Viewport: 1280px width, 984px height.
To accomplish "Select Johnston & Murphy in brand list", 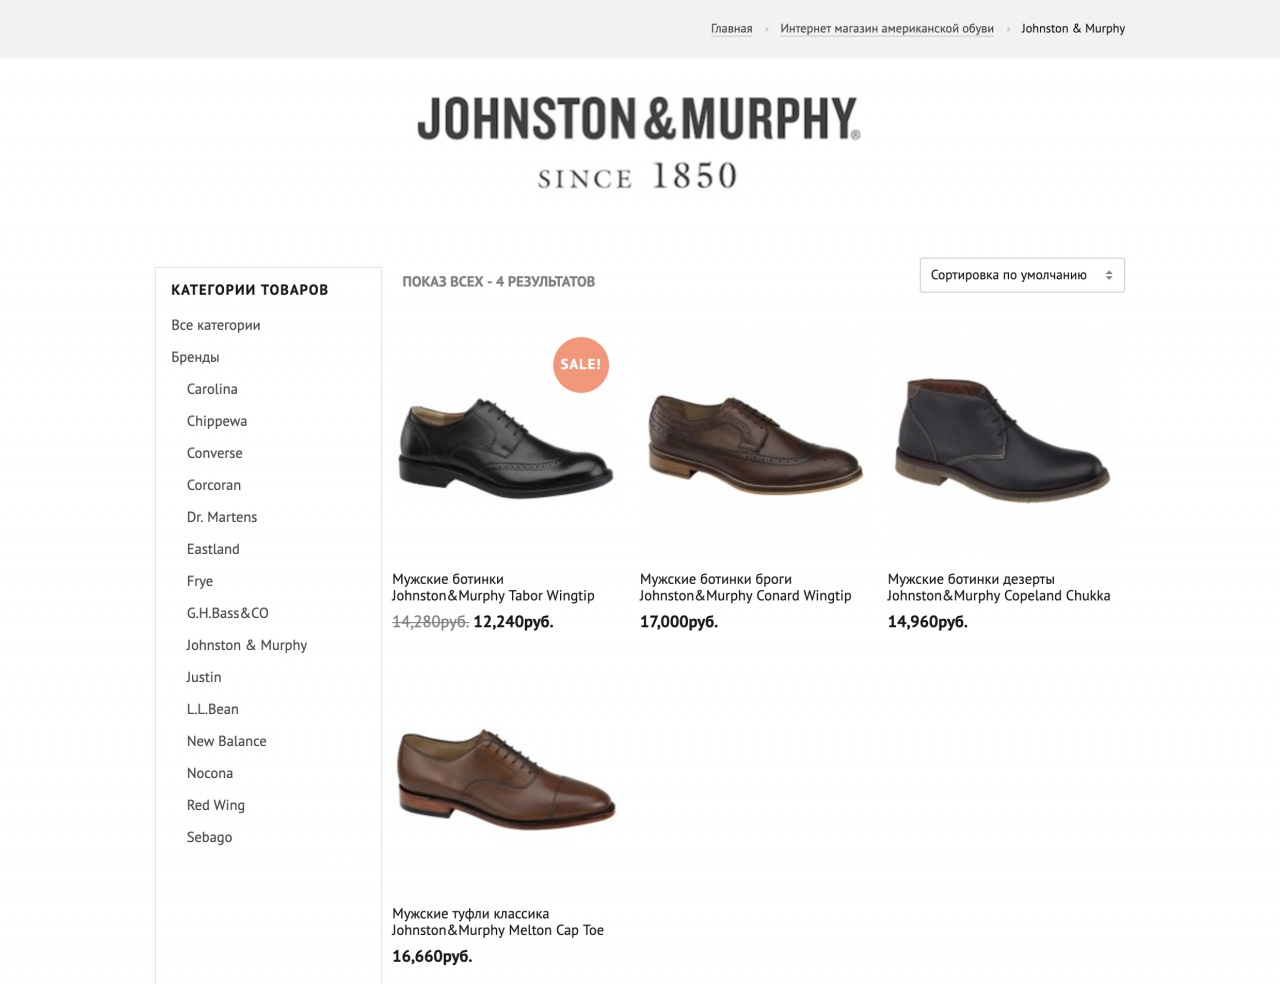I will pos(246,645).
